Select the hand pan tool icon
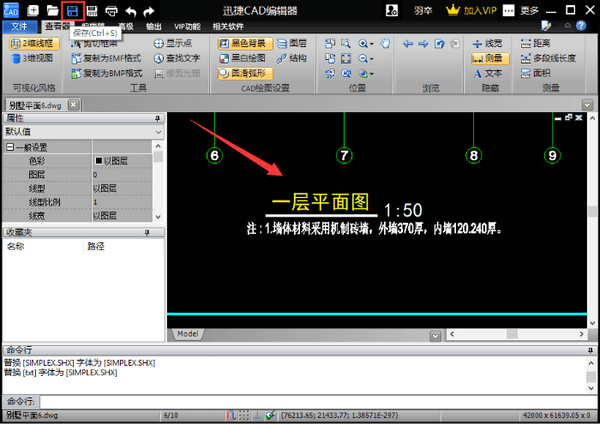 (385, 43)
